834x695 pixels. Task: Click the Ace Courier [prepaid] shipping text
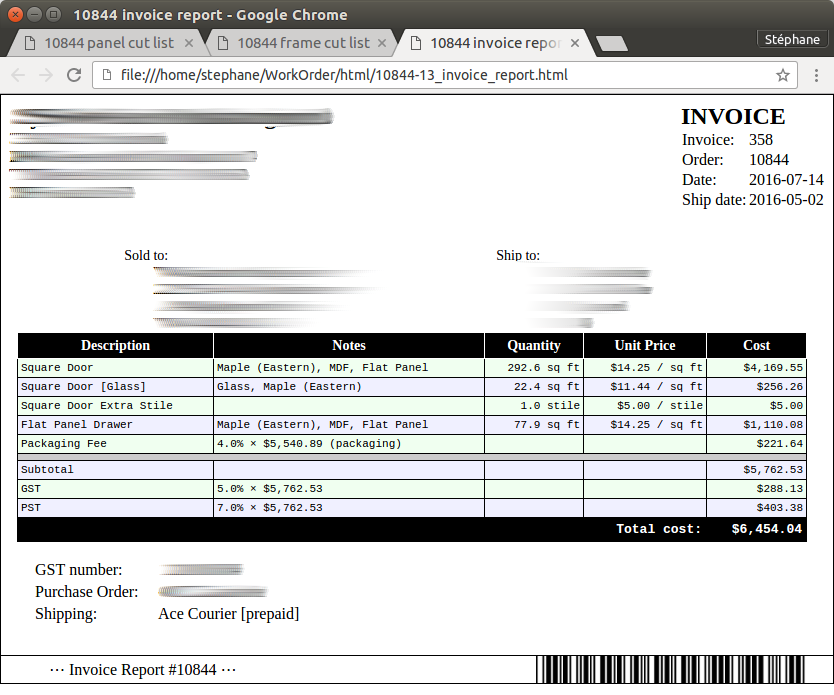(x=228, y=614)
